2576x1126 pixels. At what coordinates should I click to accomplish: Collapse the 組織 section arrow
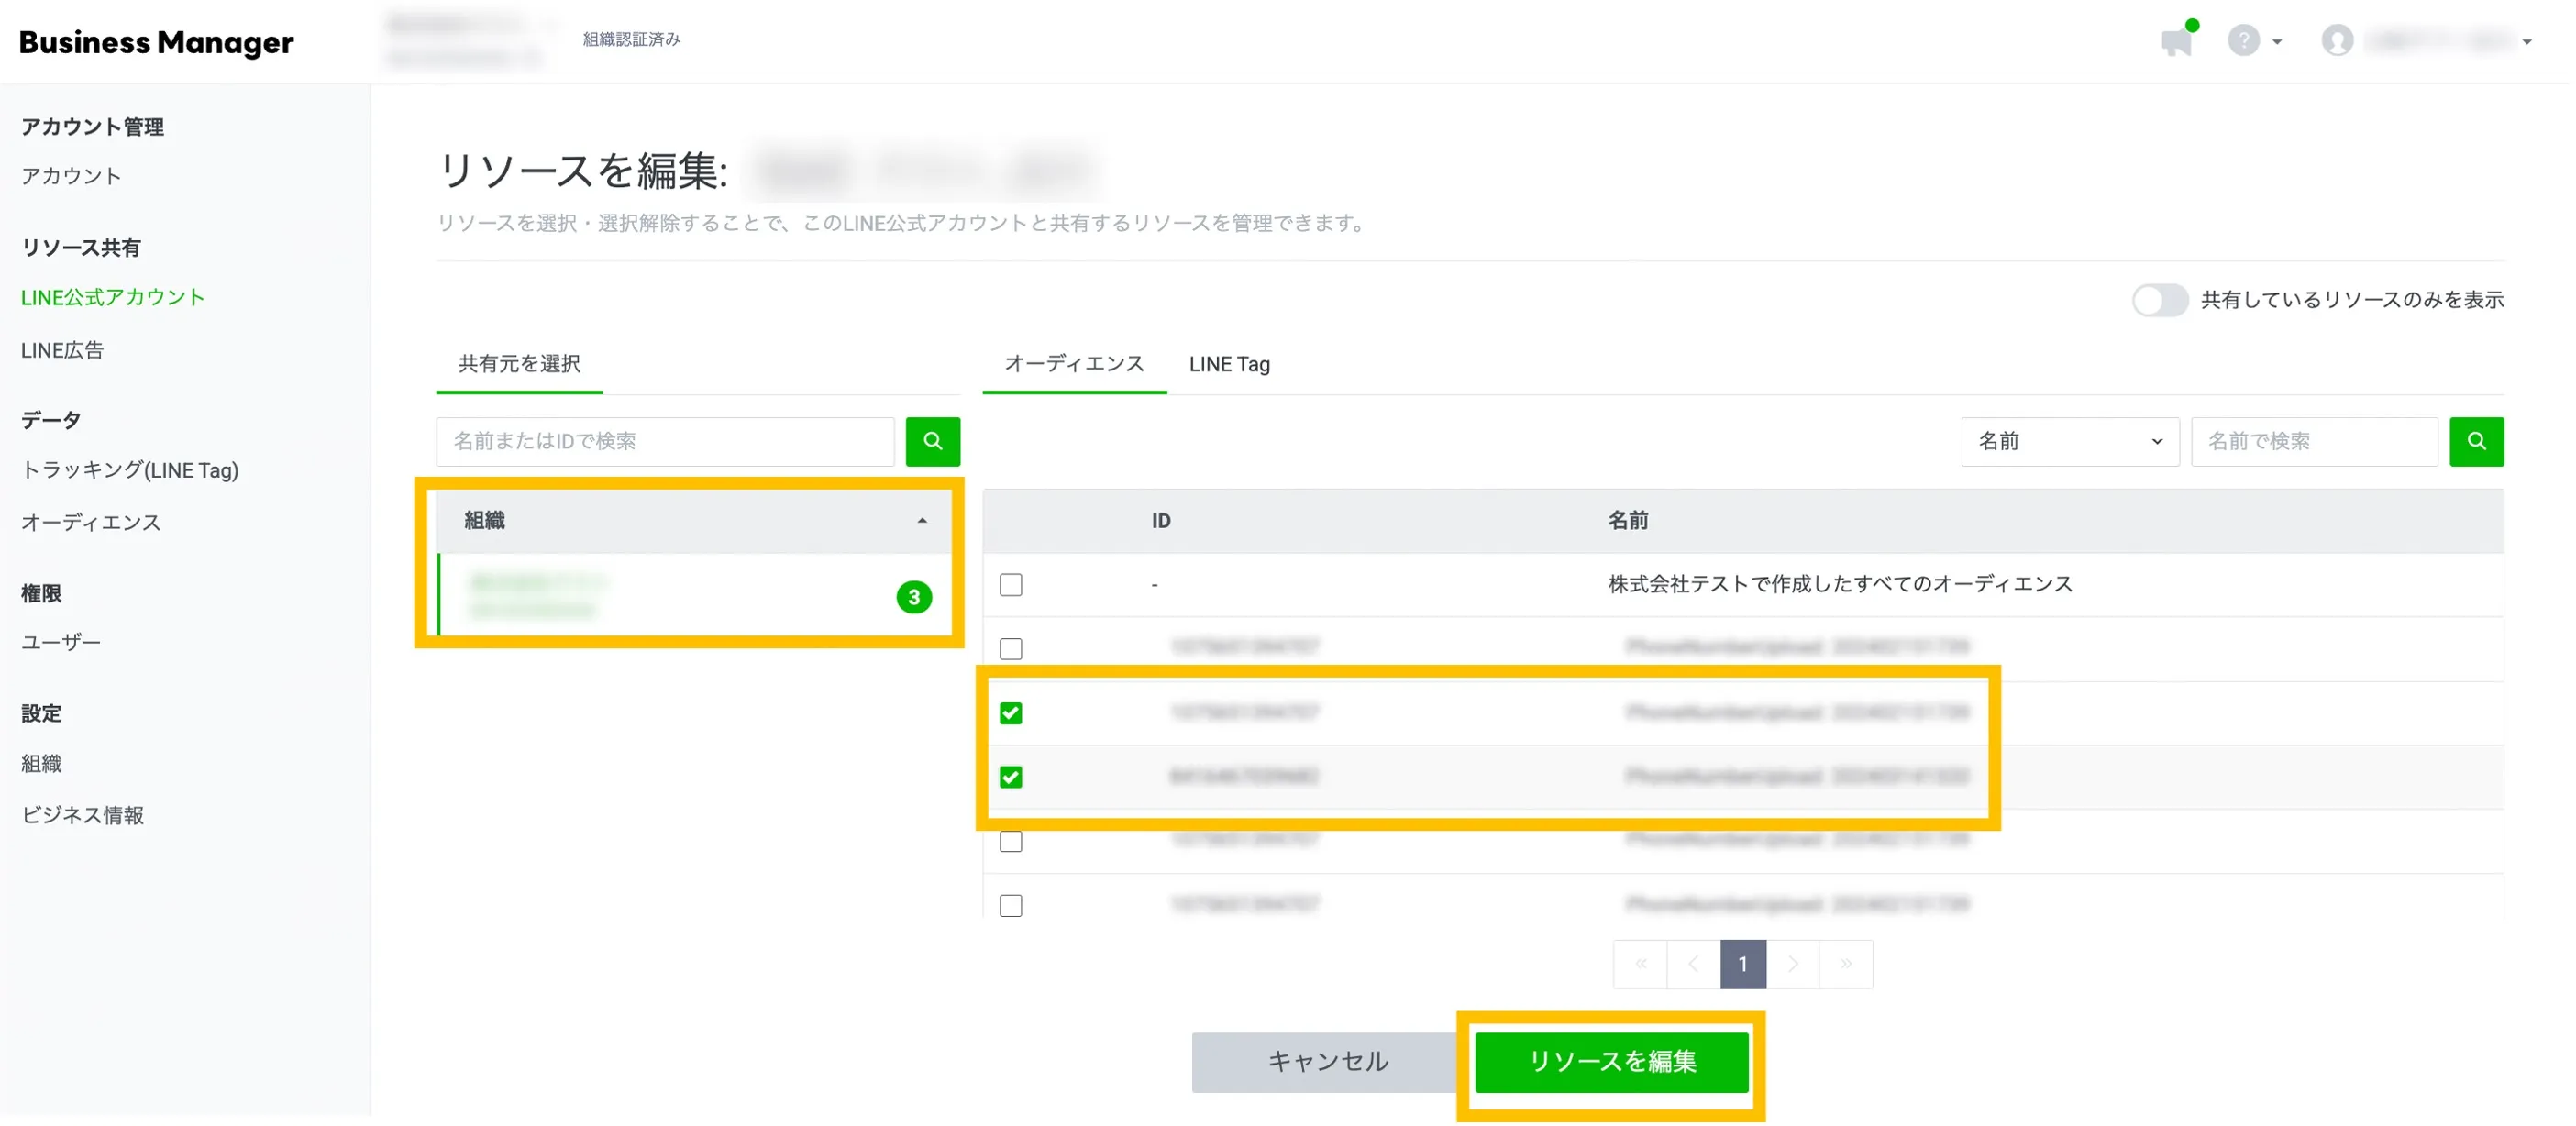(921, 521)
